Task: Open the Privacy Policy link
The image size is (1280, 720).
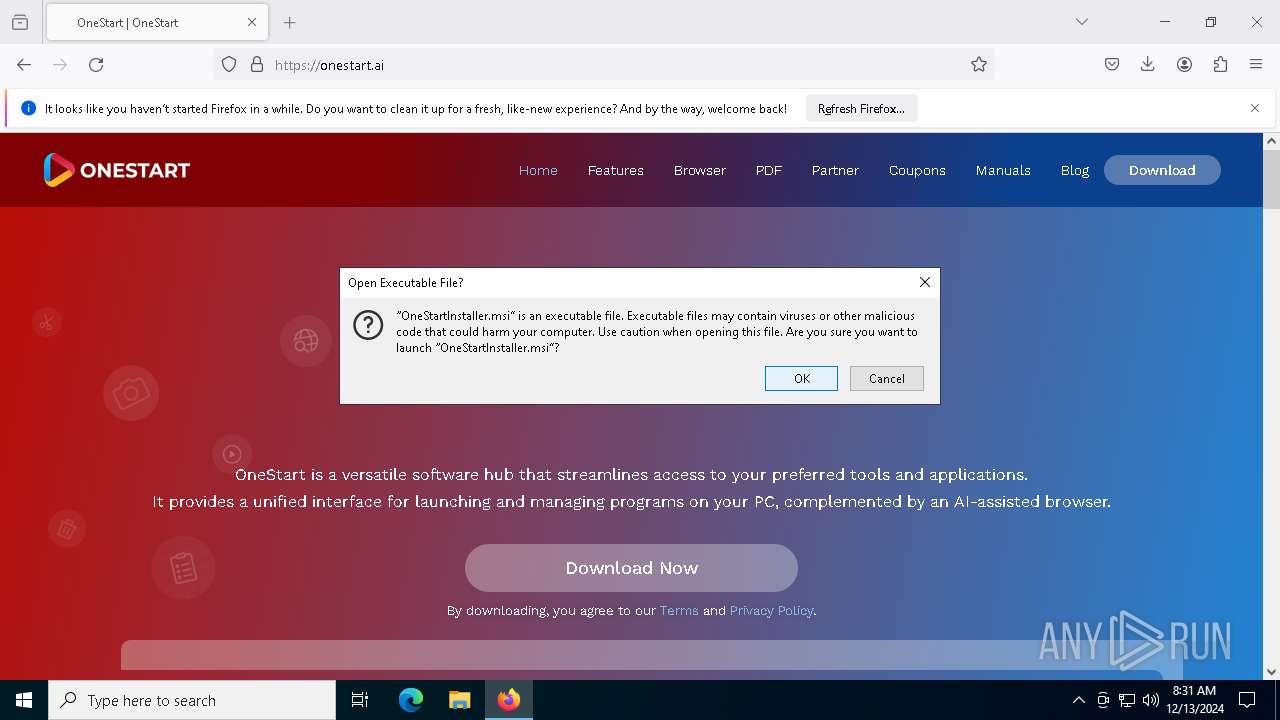Action: [771, 610]
